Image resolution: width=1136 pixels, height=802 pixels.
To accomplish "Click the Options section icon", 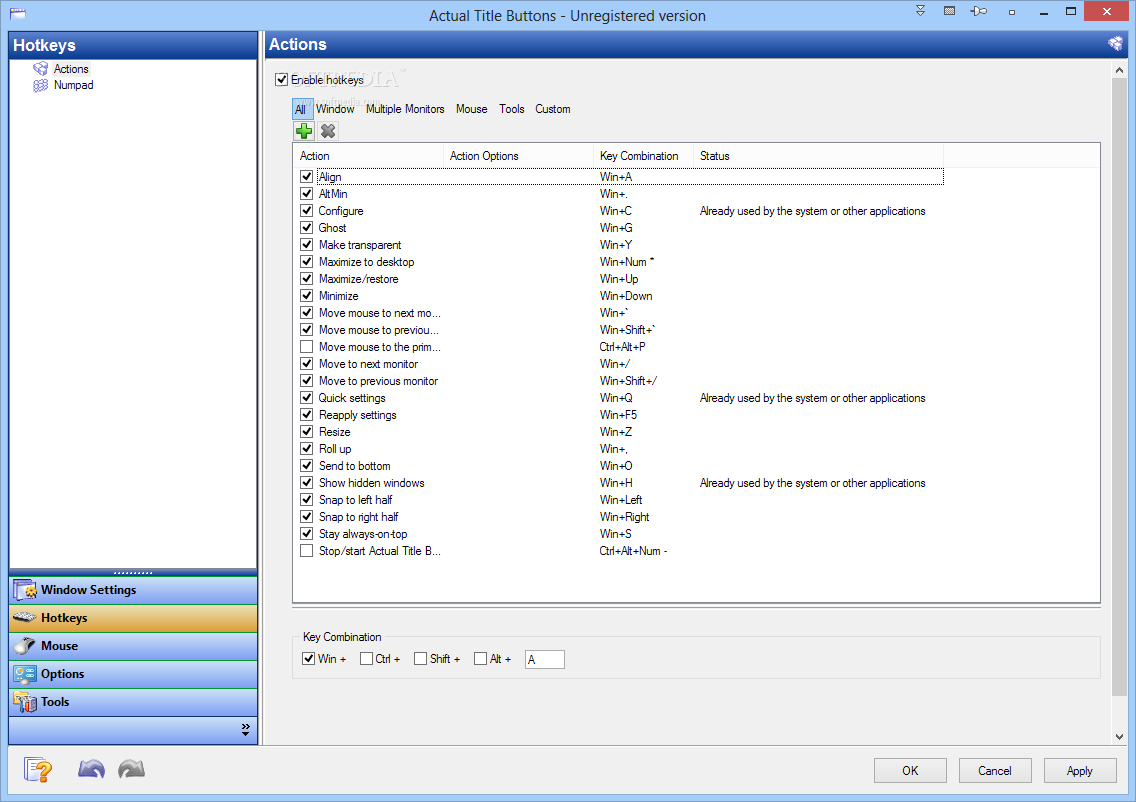I will (25, 674).
